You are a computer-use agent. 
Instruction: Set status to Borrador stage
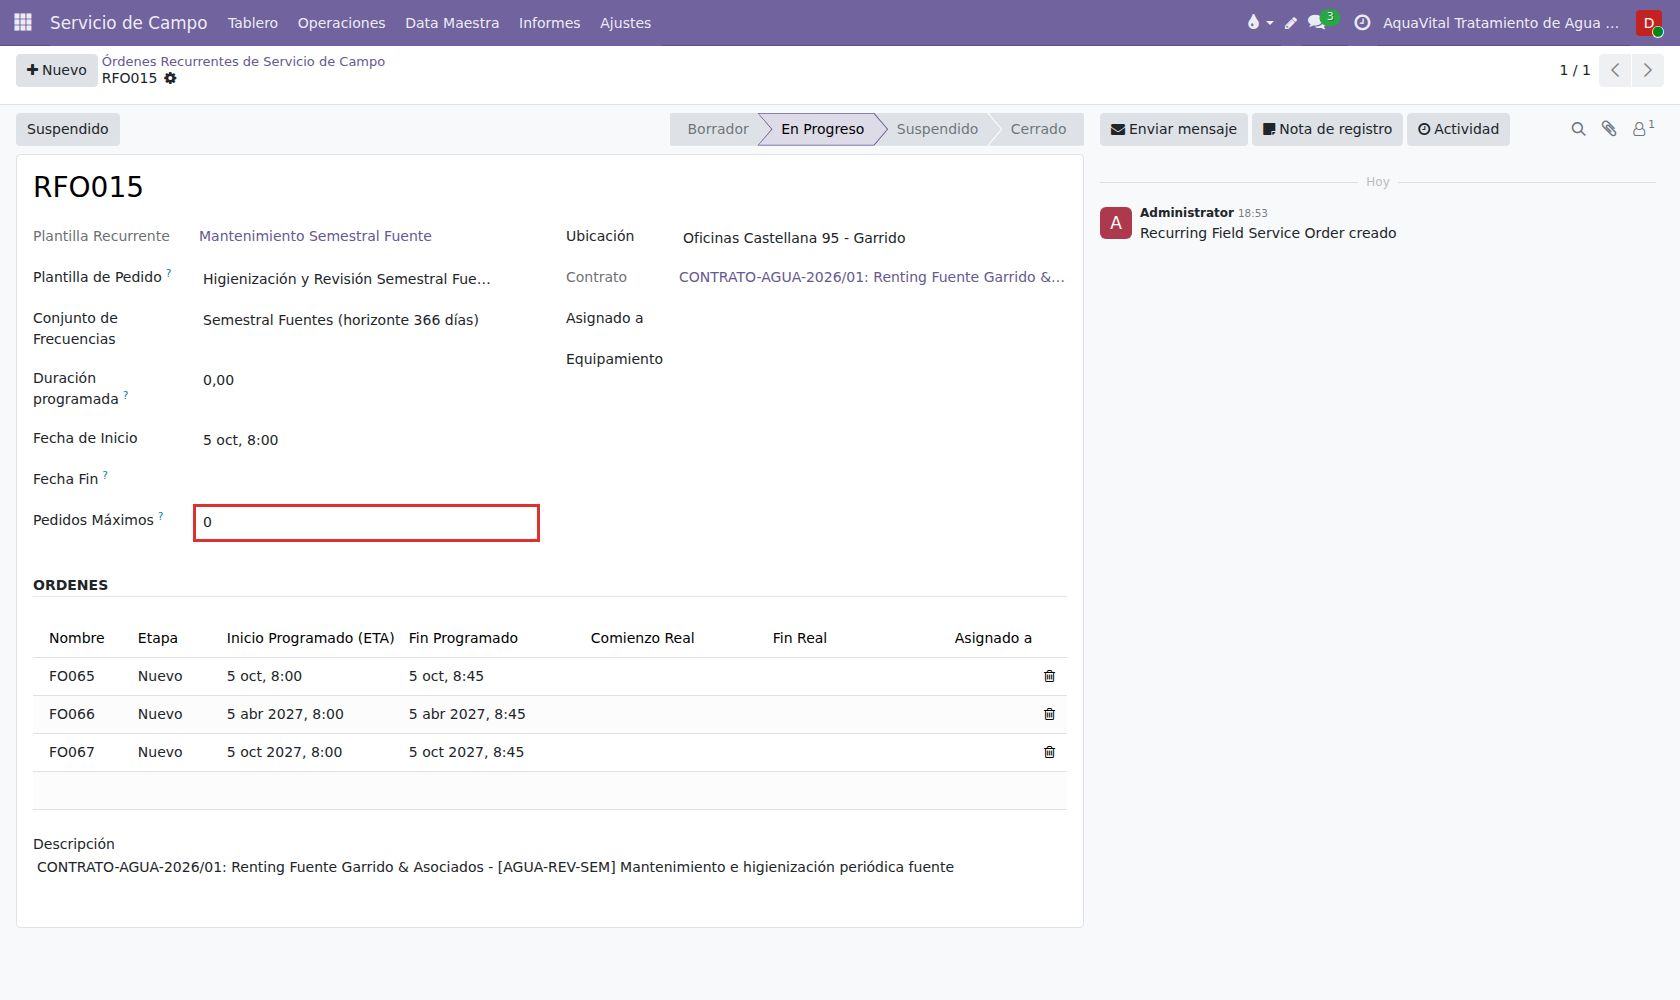tap(717, 129)
